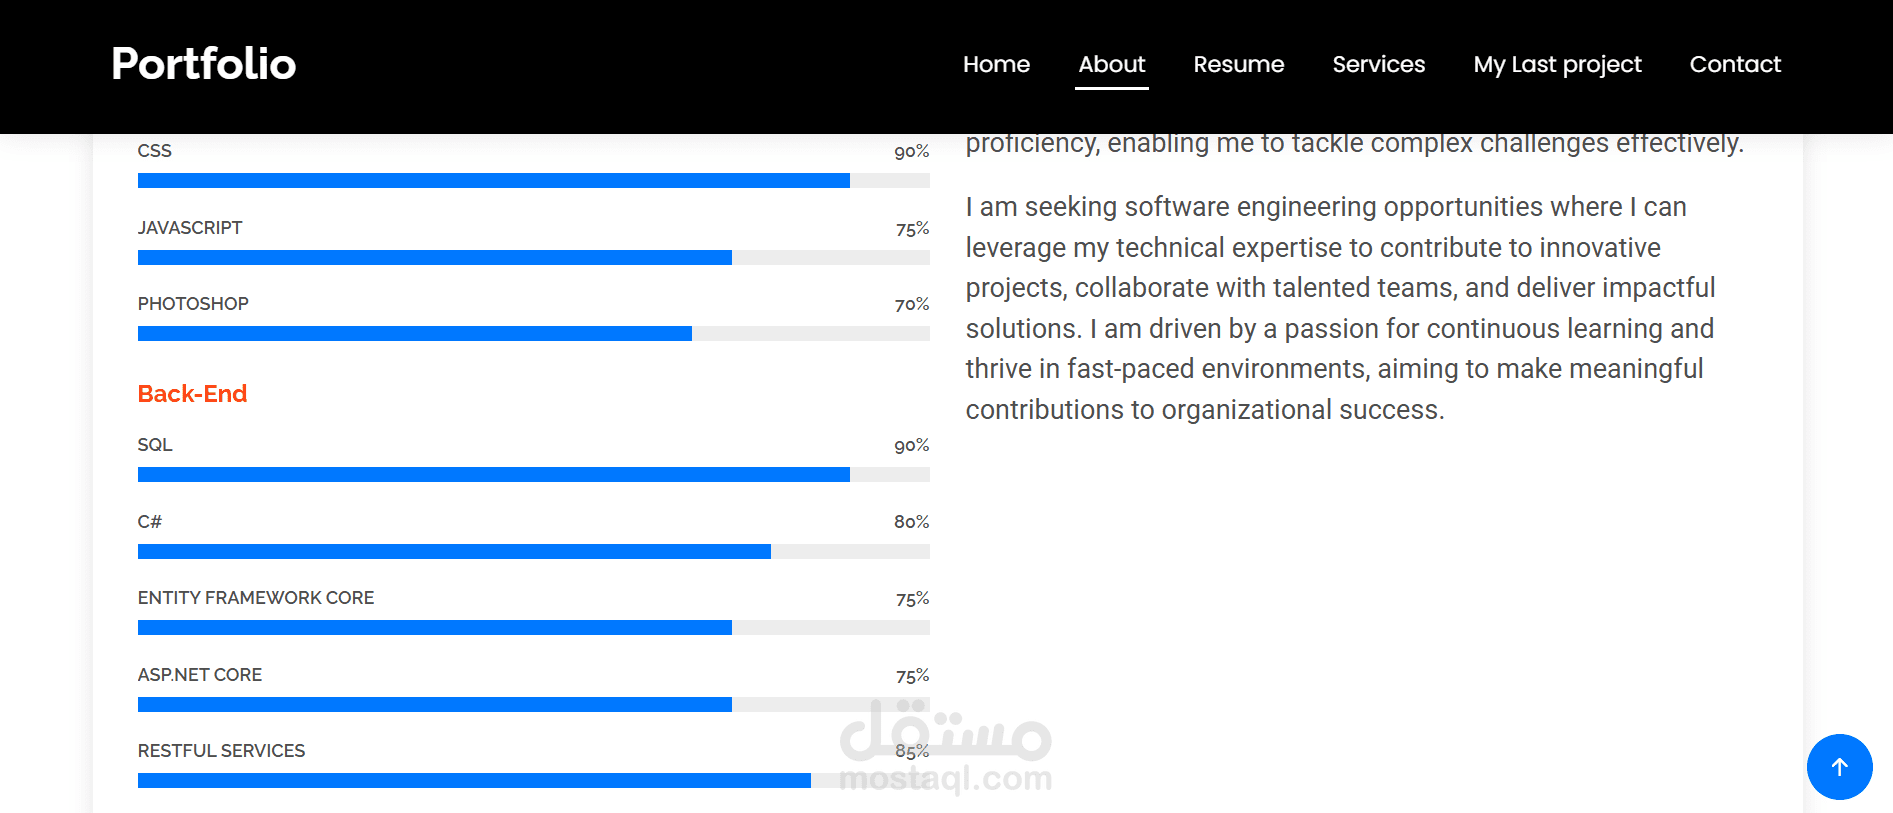Click the scroll-to-top arrow button
Screen dimensions: 1893x813
1839,767
